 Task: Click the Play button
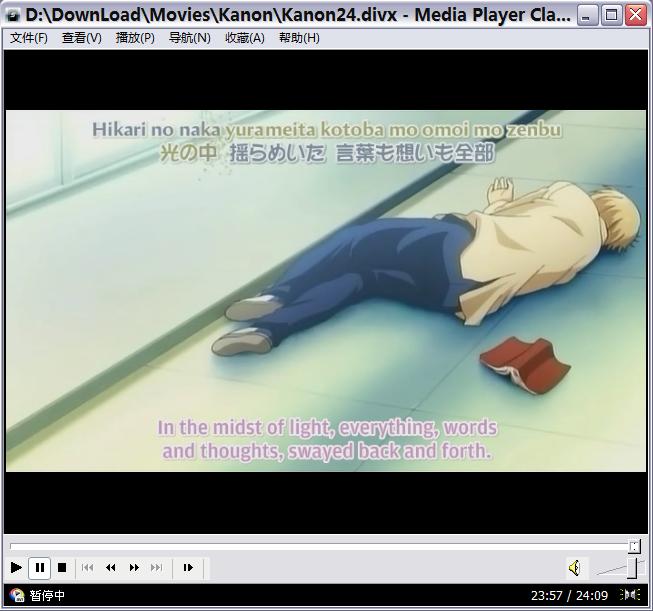tap(16, 567)
